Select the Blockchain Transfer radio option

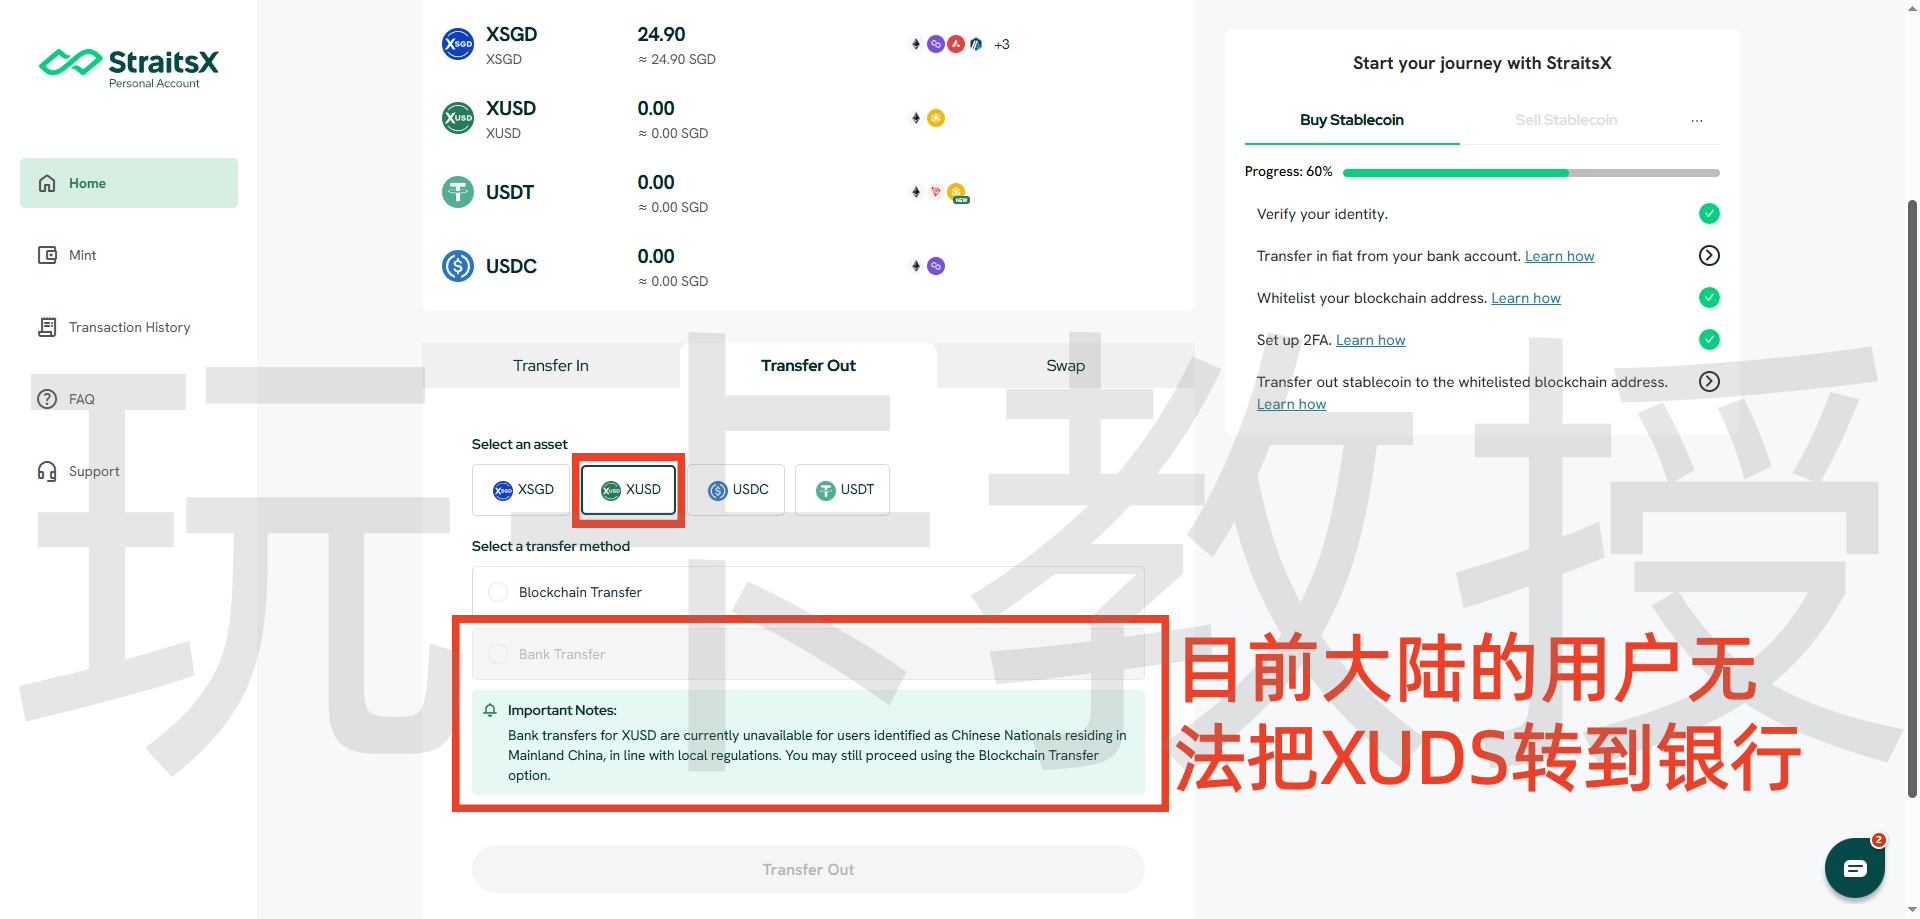coord(498,592)
